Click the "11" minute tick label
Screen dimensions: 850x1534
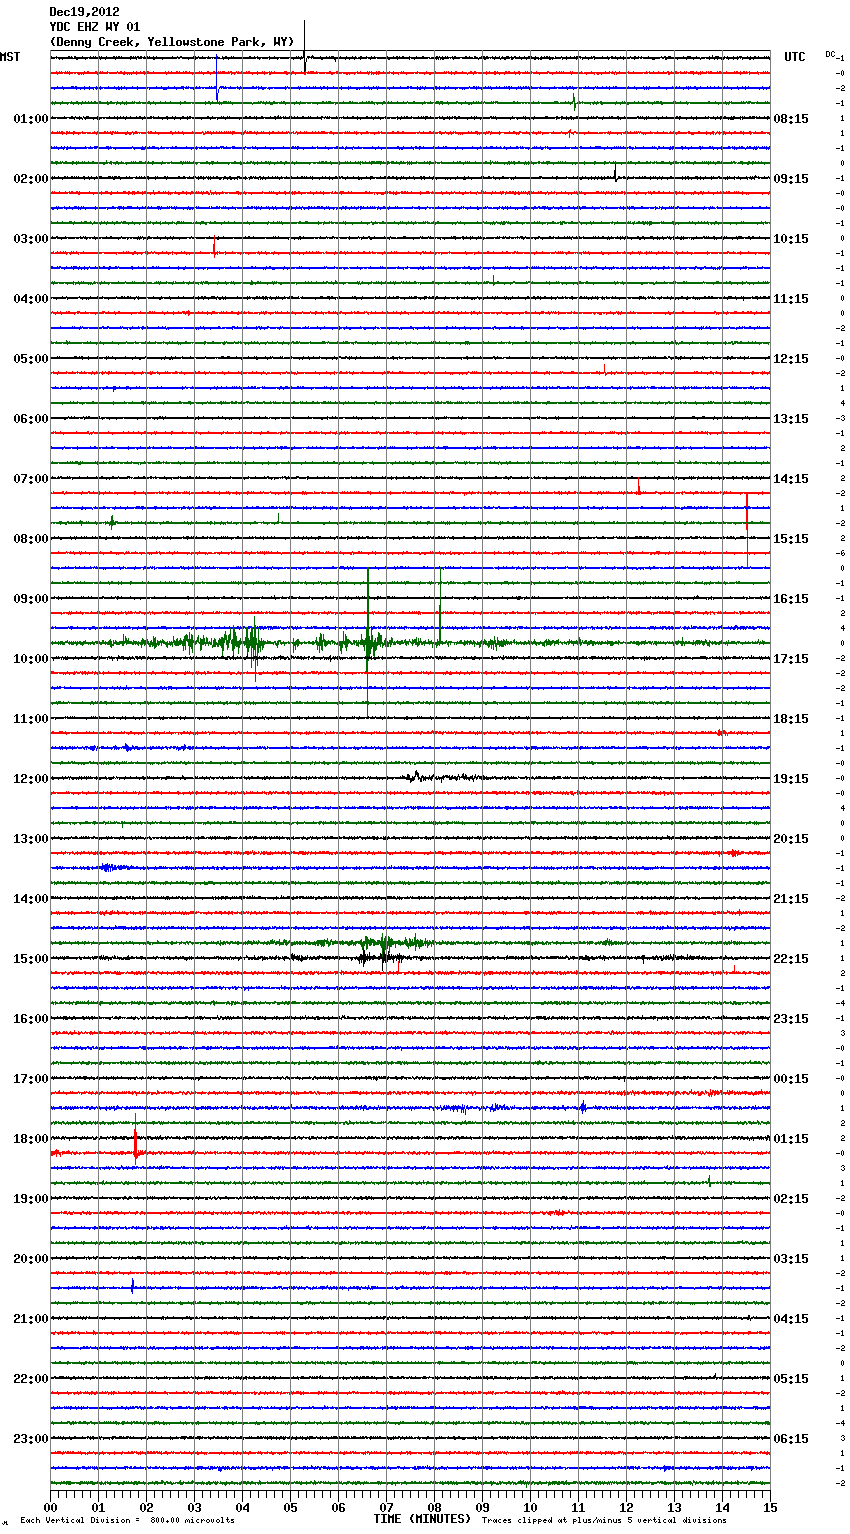click(578, 1507)
